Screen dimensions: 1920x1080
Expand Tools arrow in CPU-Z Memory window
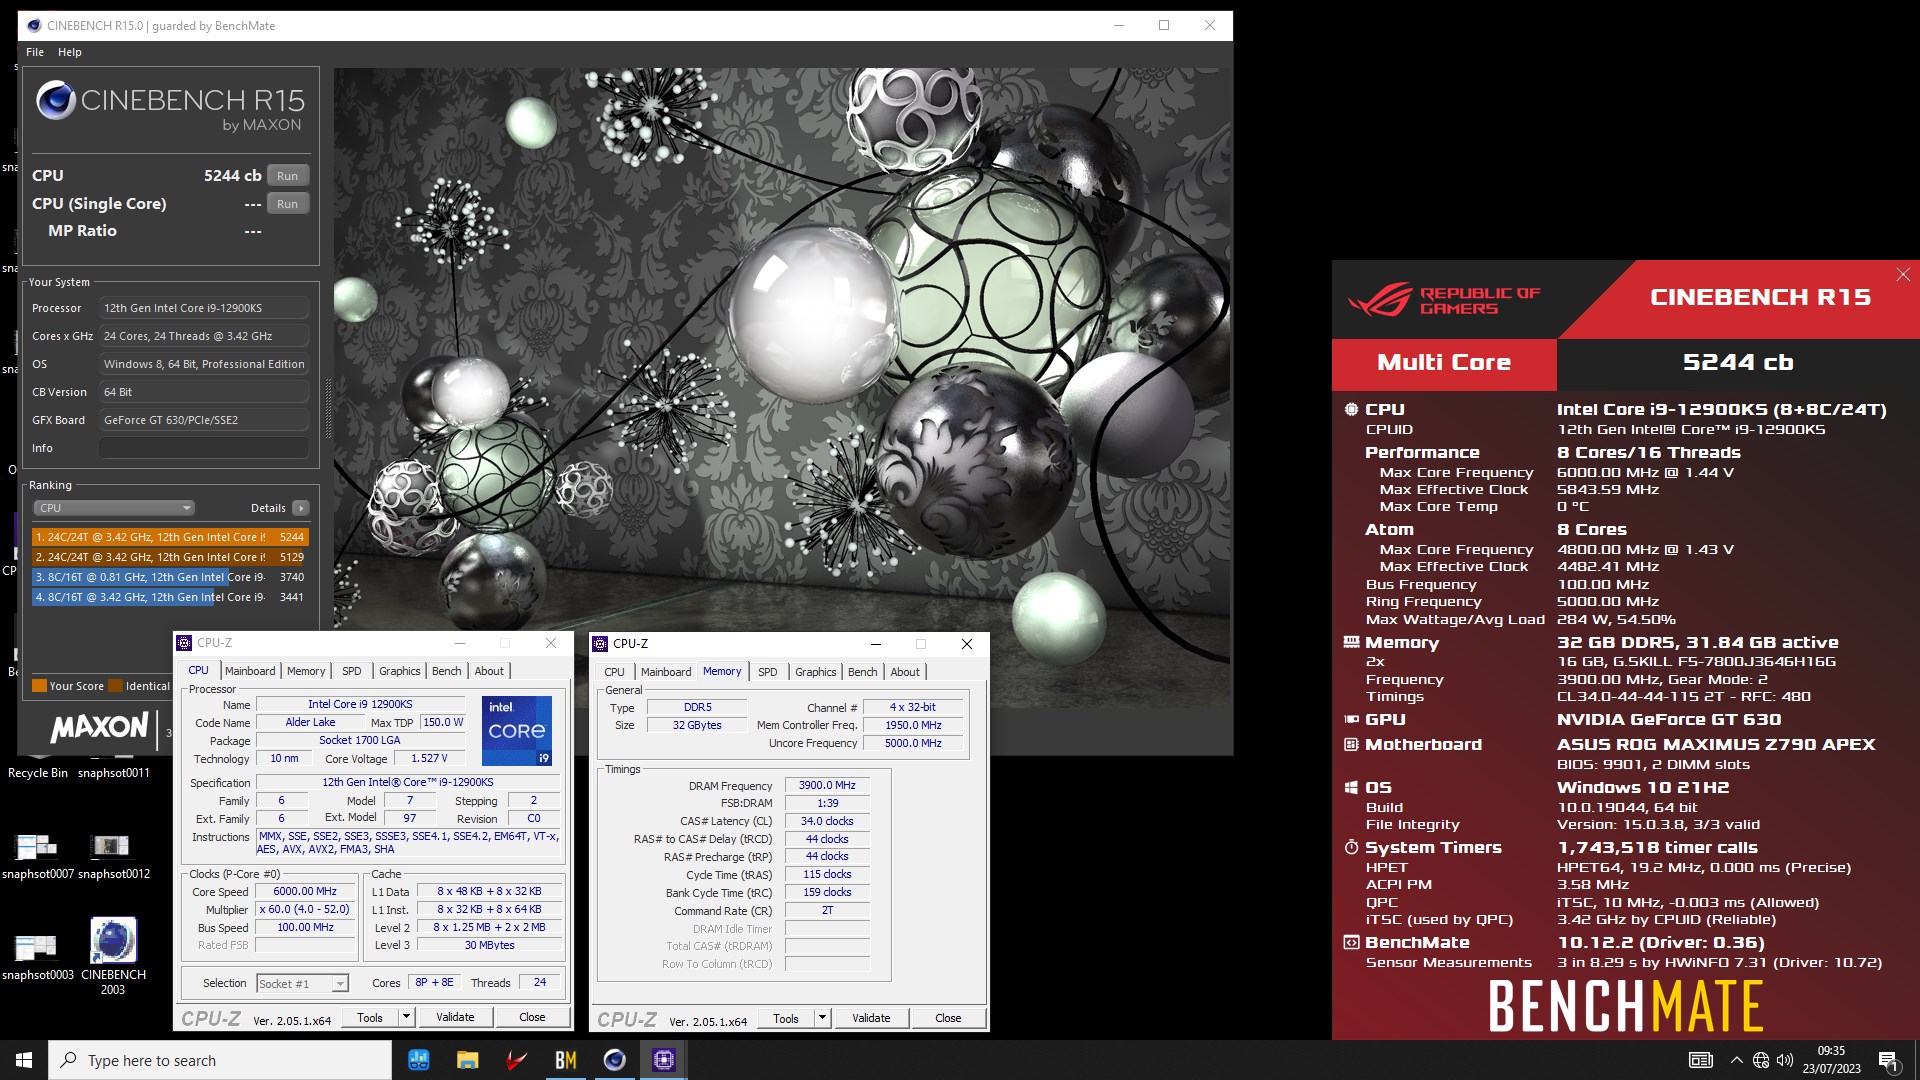[822, 1018]
